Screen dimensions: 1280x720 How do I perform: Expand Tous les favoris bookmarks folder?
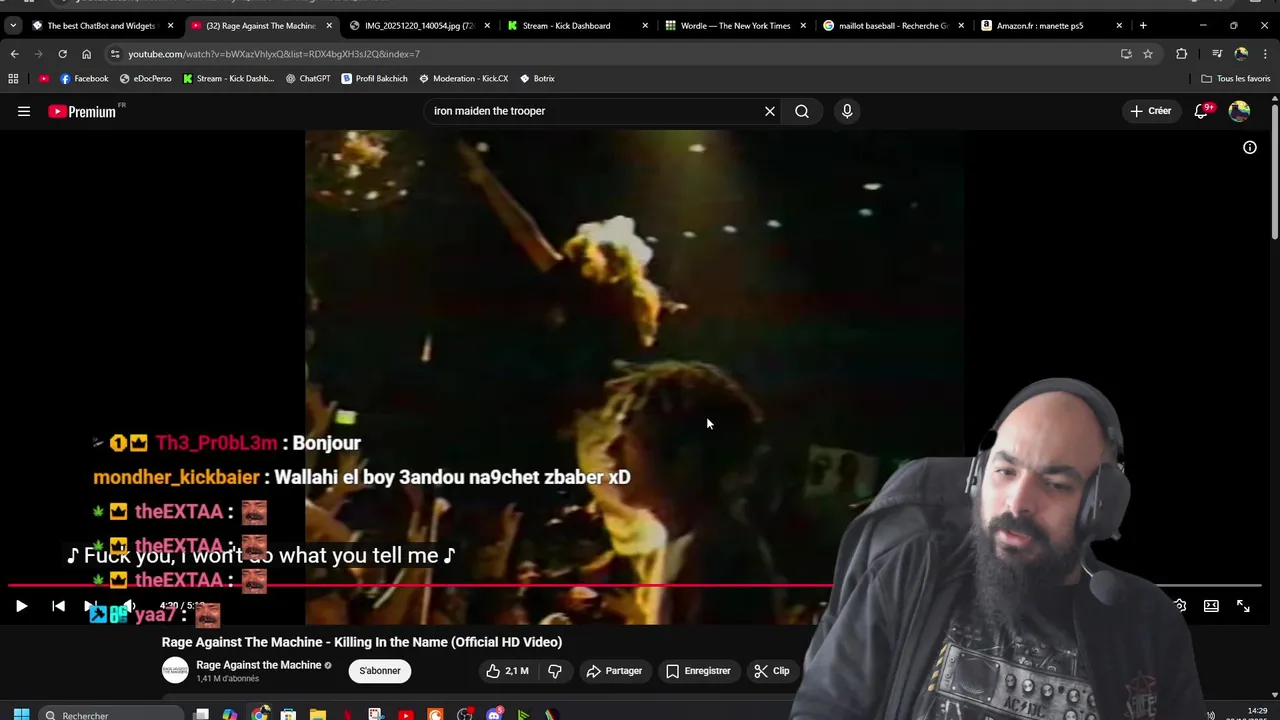(x=1236, y=78)
